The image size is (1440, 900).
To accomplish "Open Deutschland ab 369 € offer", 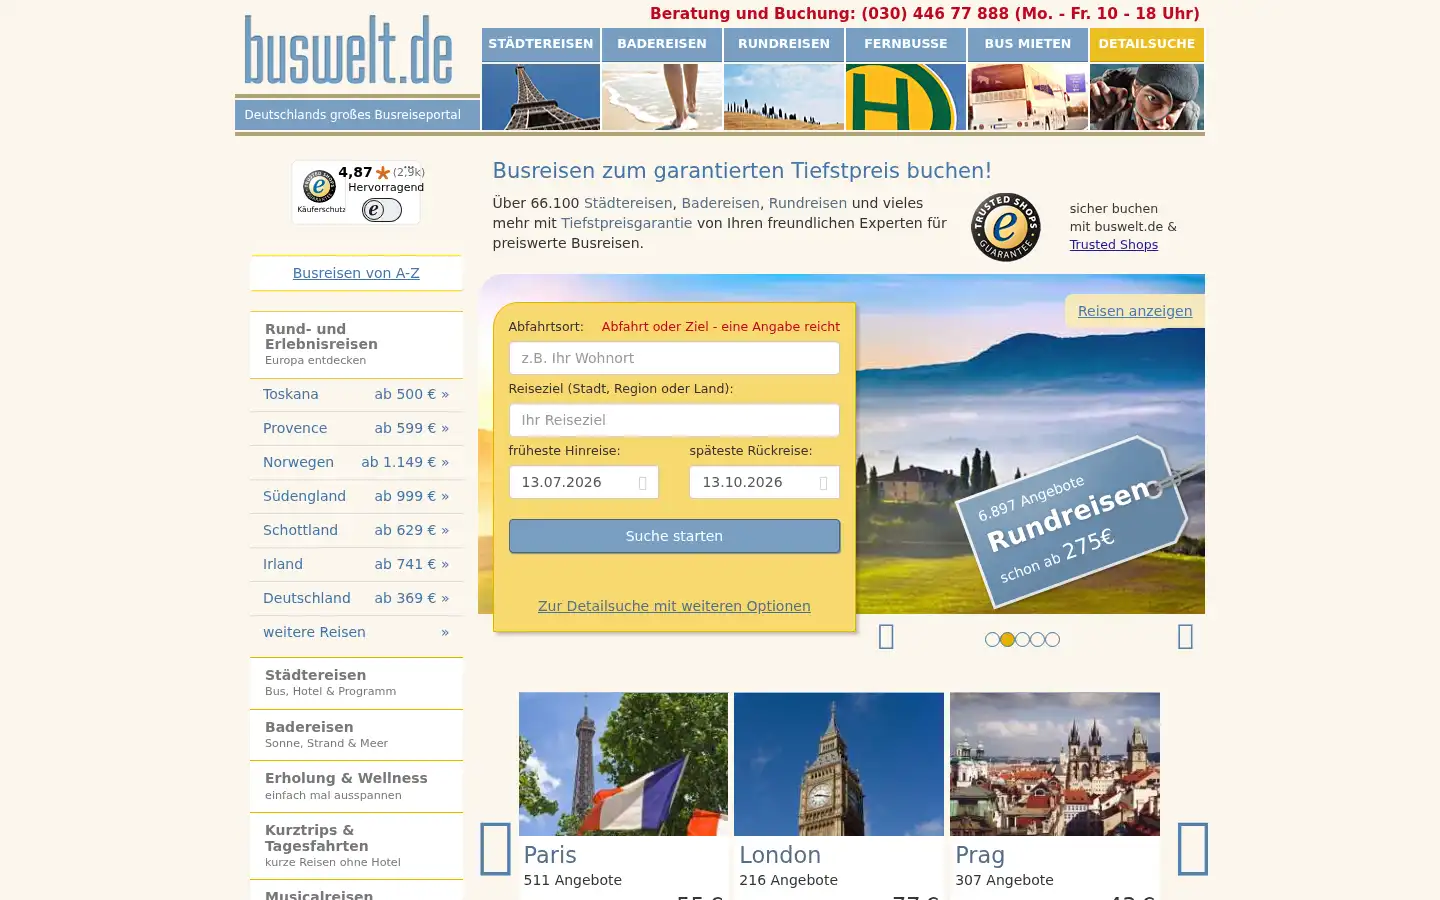I will click(356, 598).
